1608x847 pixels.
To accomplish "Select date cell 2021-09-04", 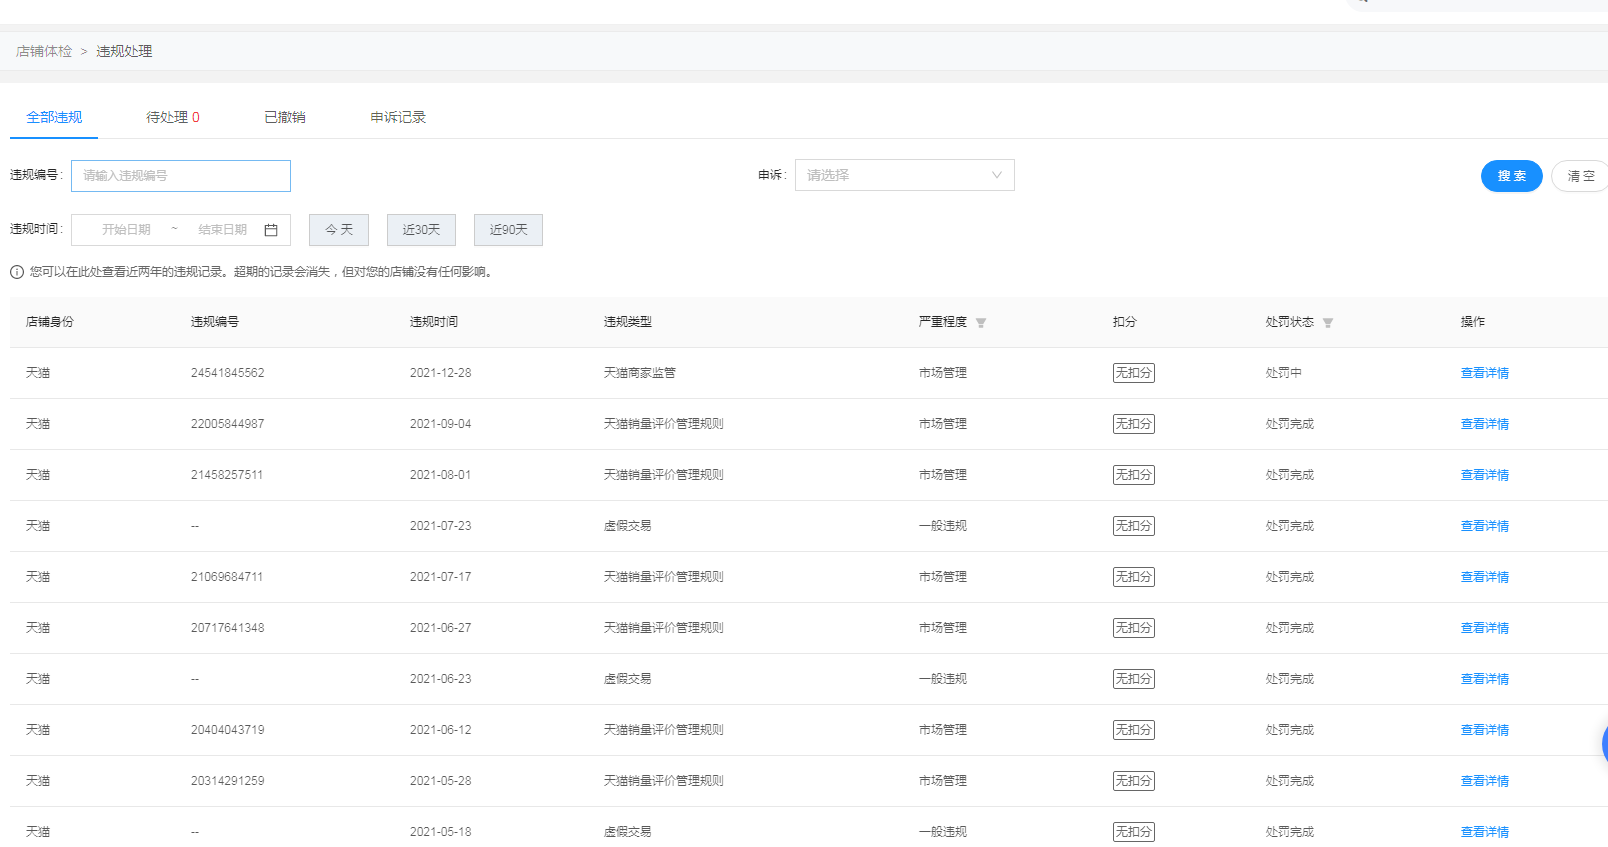I will pos(440,424).
